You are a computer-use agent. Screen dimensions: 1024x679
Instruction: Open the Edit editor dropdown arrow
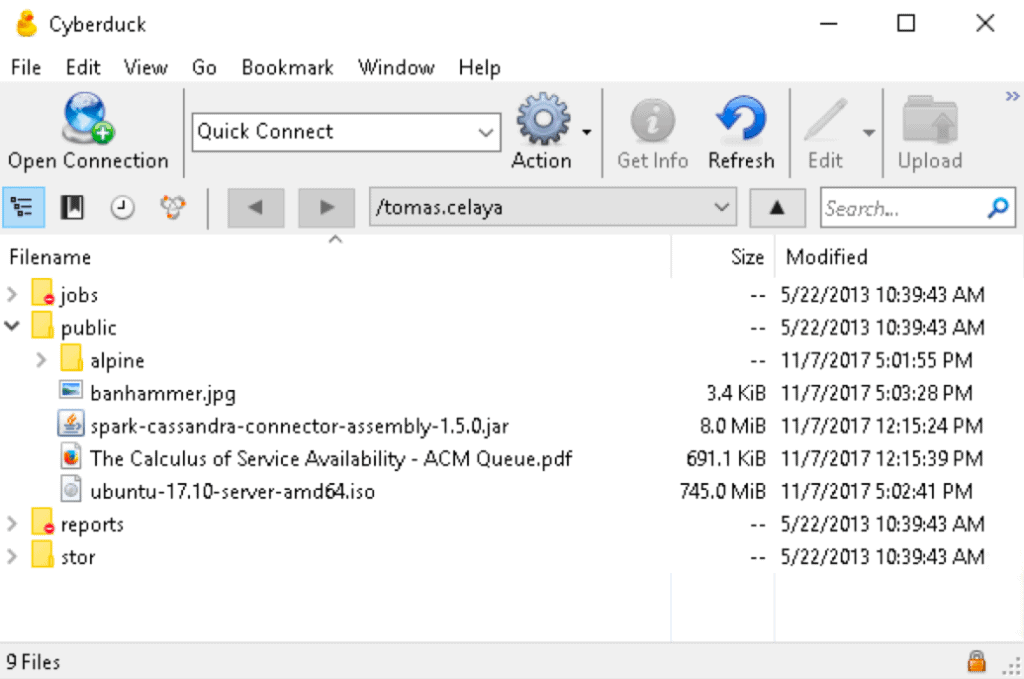click(x=869, y=133)
